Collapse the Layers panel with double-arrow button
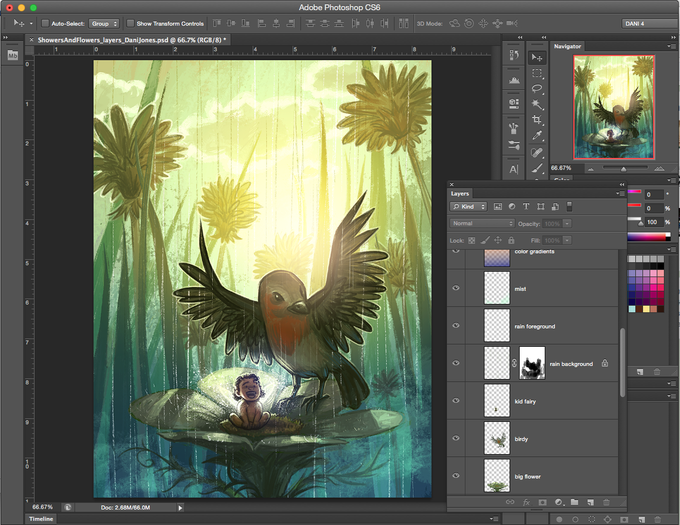The width and height of the screenshot is (680, 525). coord(621,185)
